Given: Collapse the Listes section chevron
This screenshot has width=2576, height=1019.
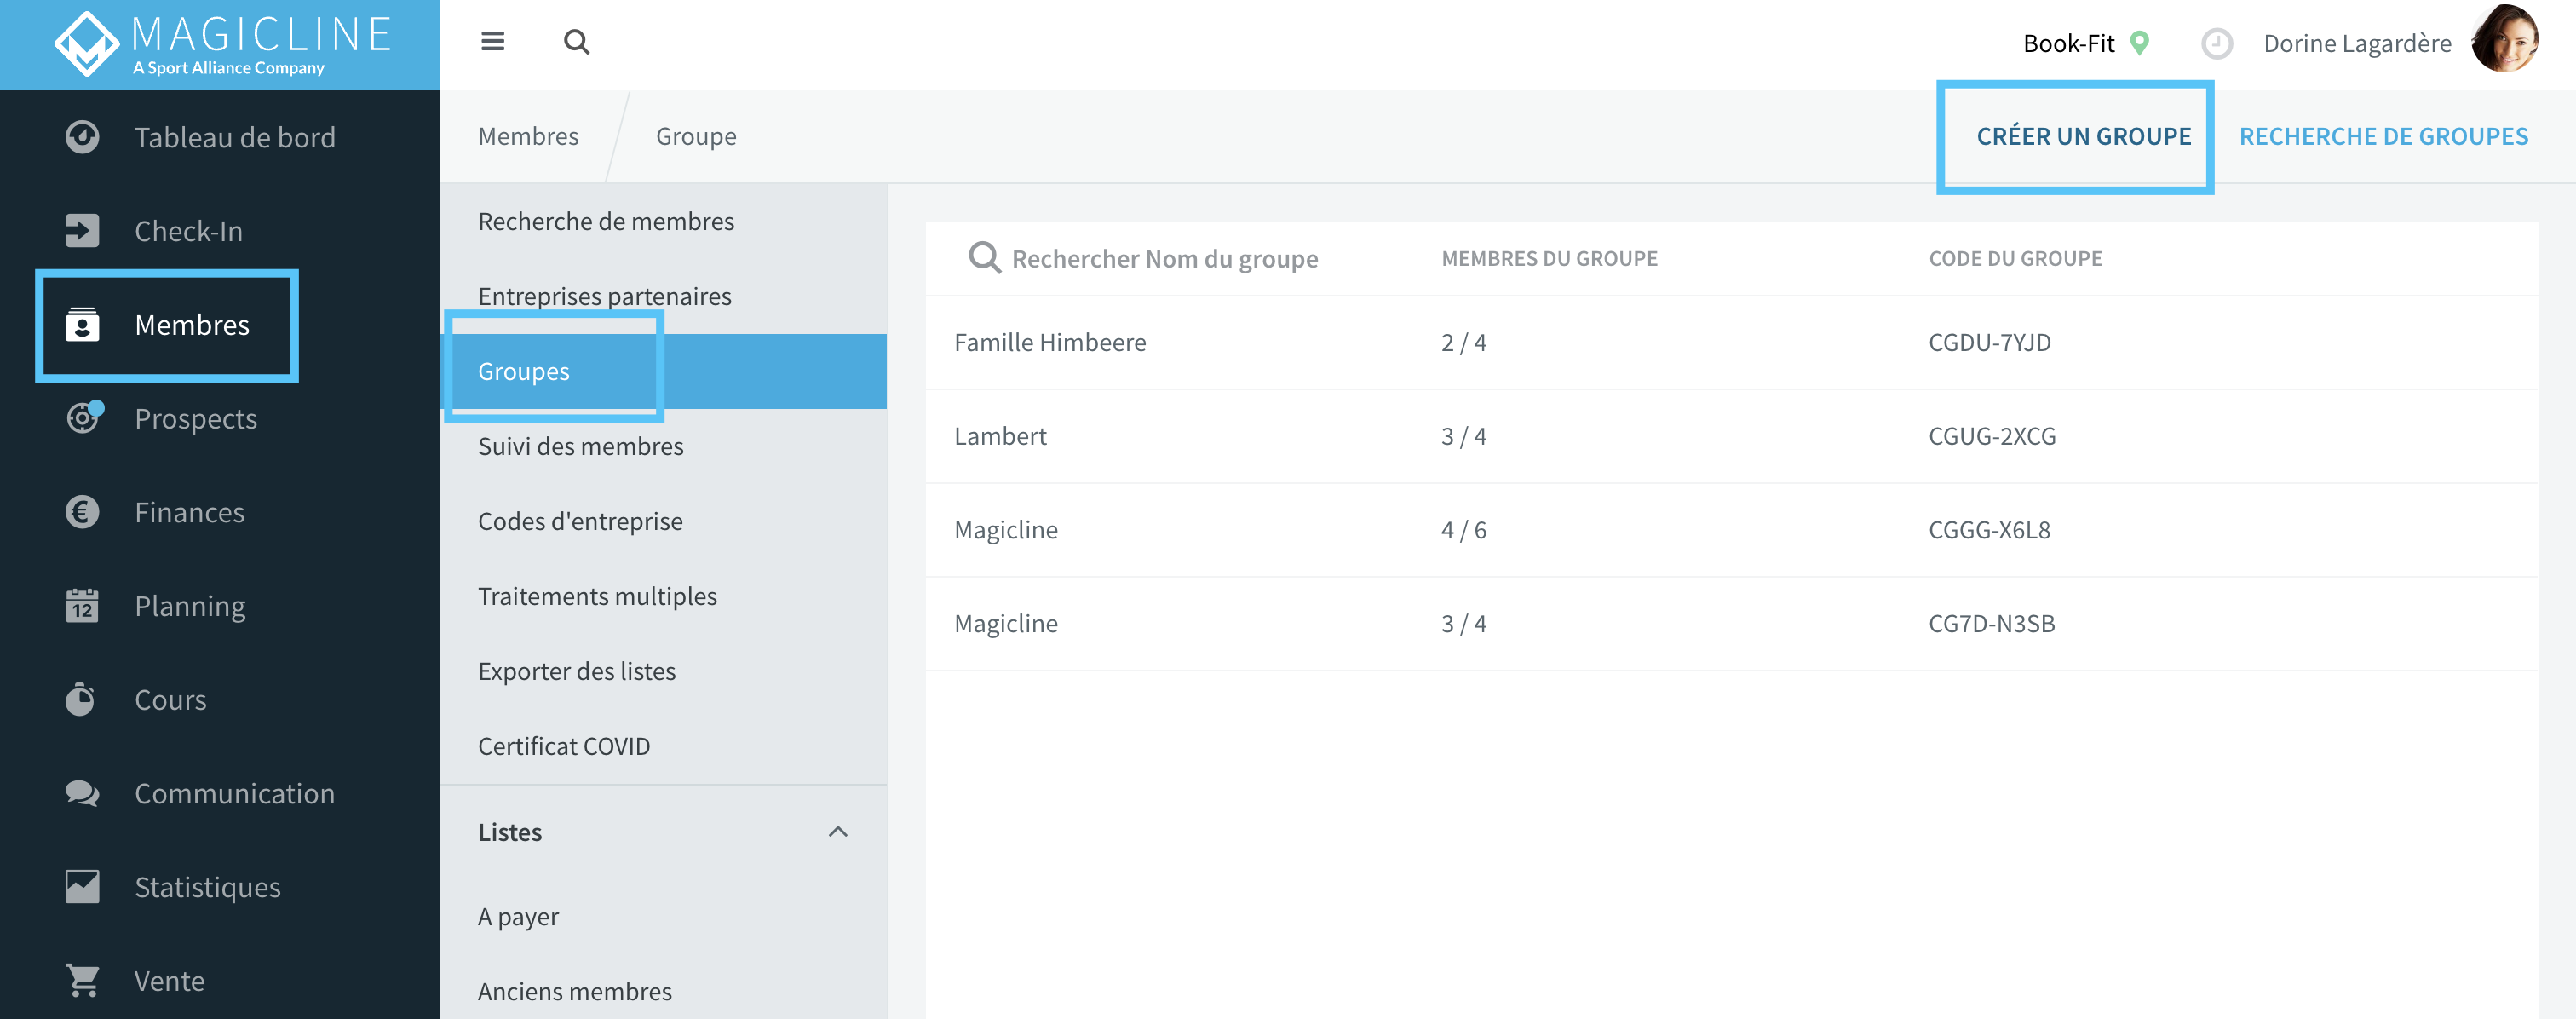Looking at the screenshot, I should tap(838, 832).
